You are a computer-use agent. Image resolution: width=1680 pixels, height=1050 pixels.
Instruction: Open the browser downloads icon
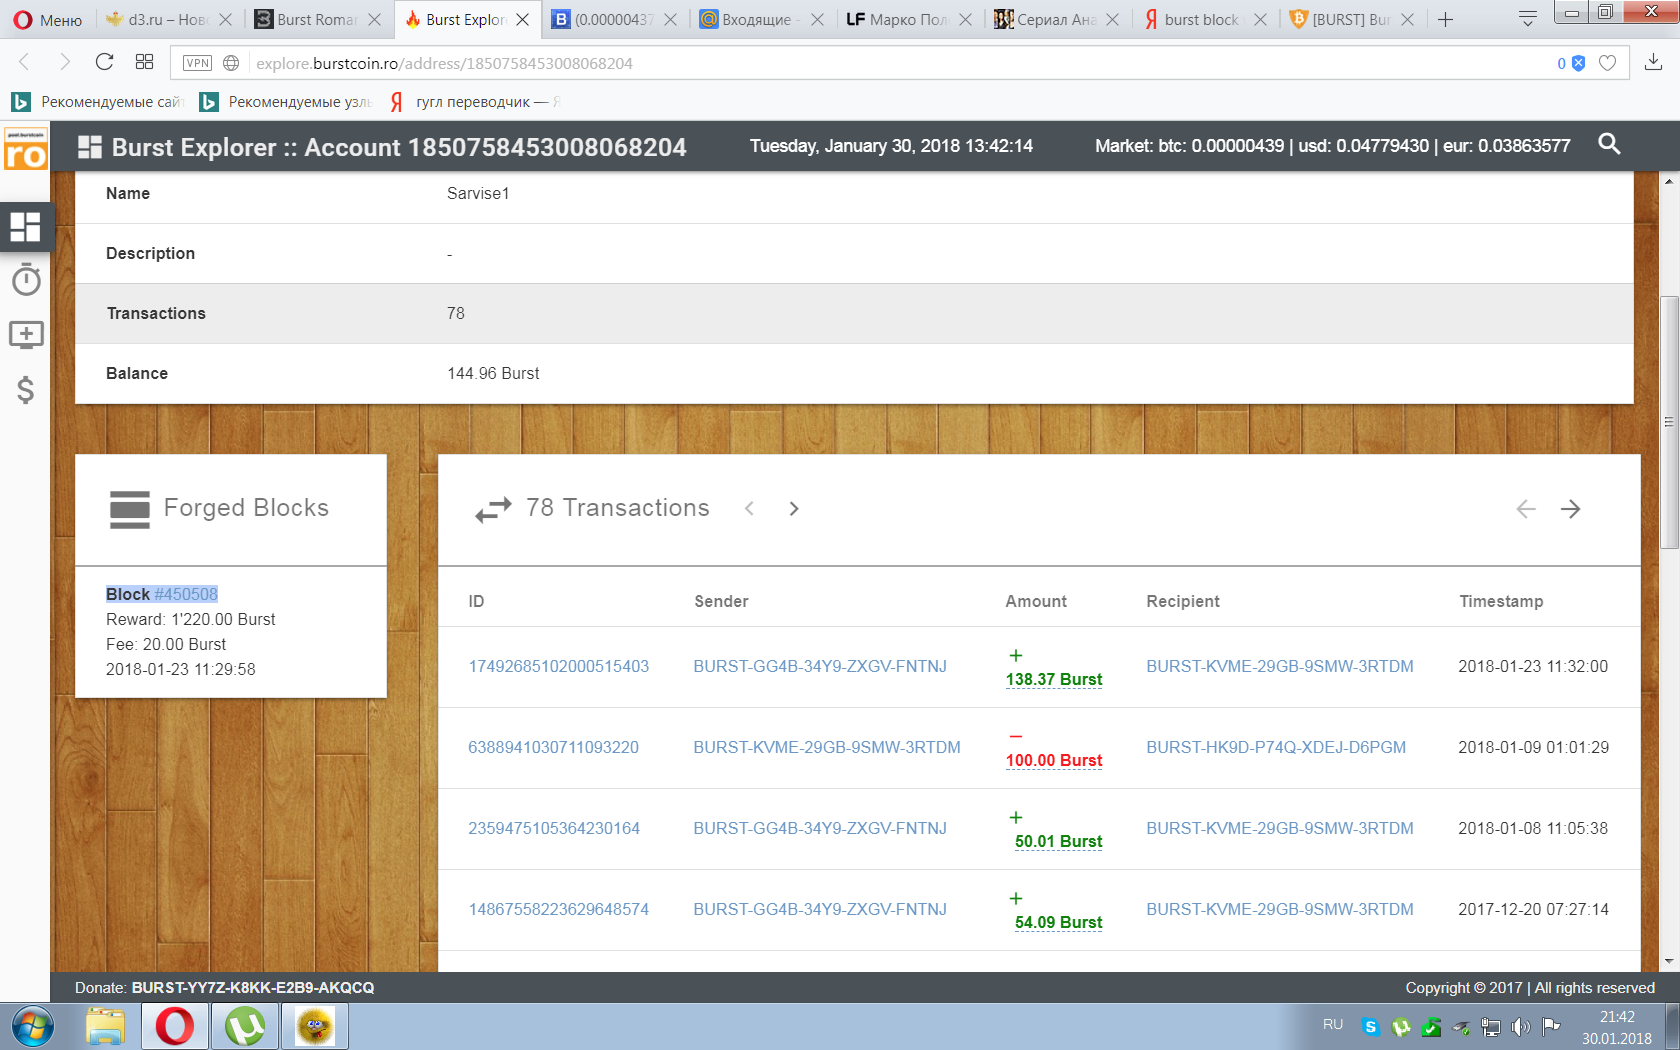[x=1654, y=62]
